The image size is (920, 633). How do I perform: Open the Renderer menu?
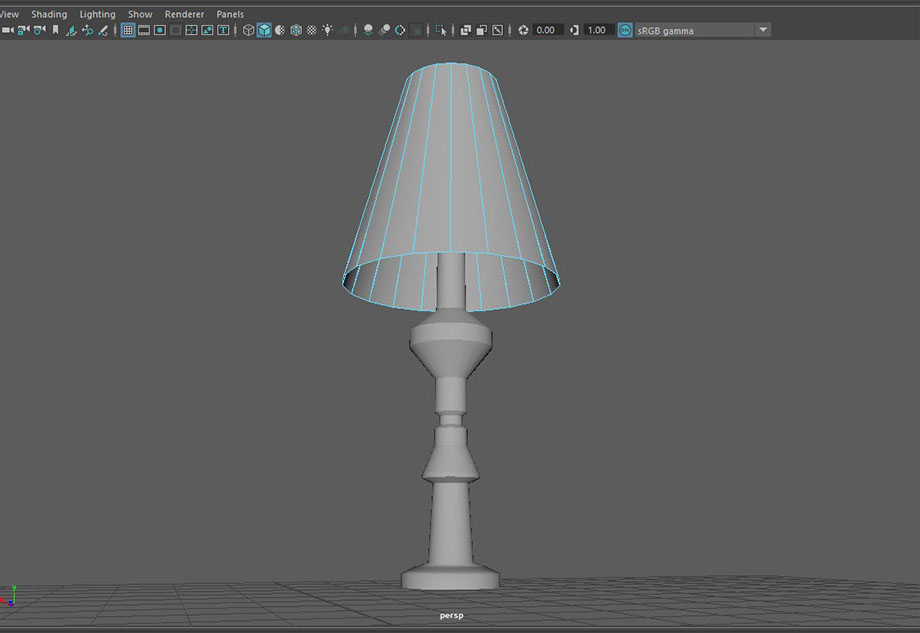[x=184, y=14]
